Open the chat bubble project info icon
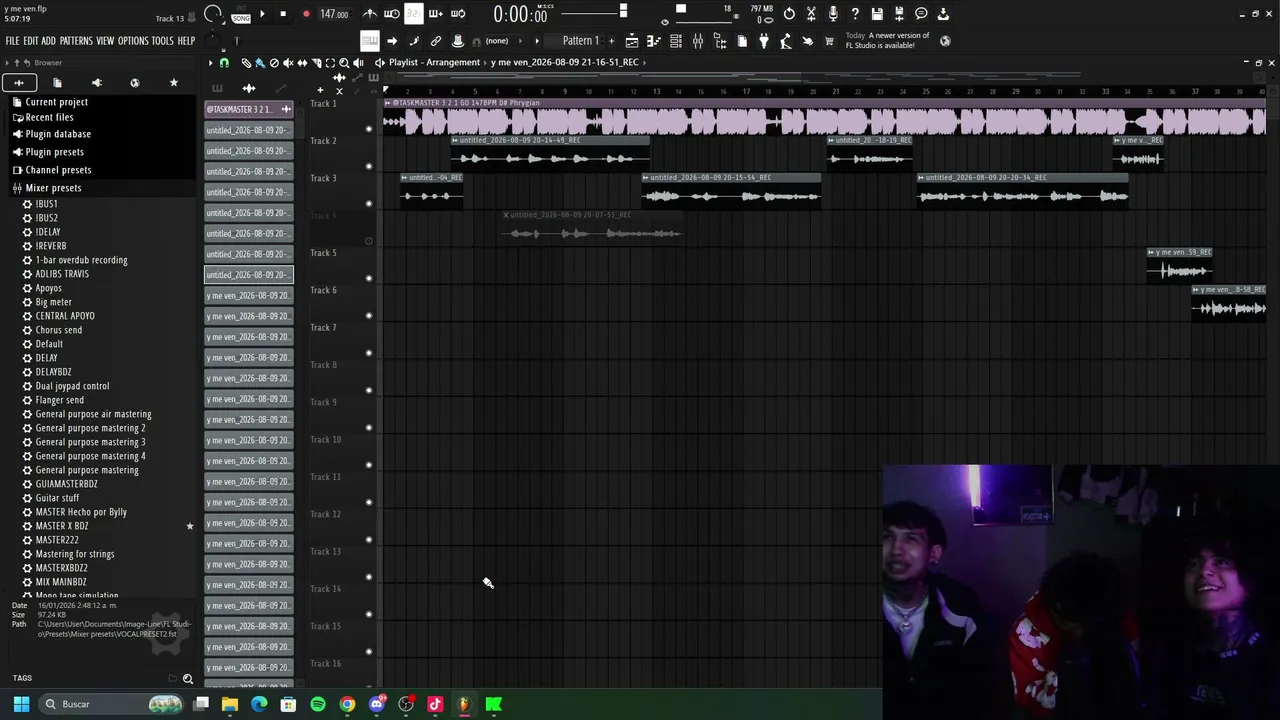This screenshot has height=720, width=1280. coord(921,14)
